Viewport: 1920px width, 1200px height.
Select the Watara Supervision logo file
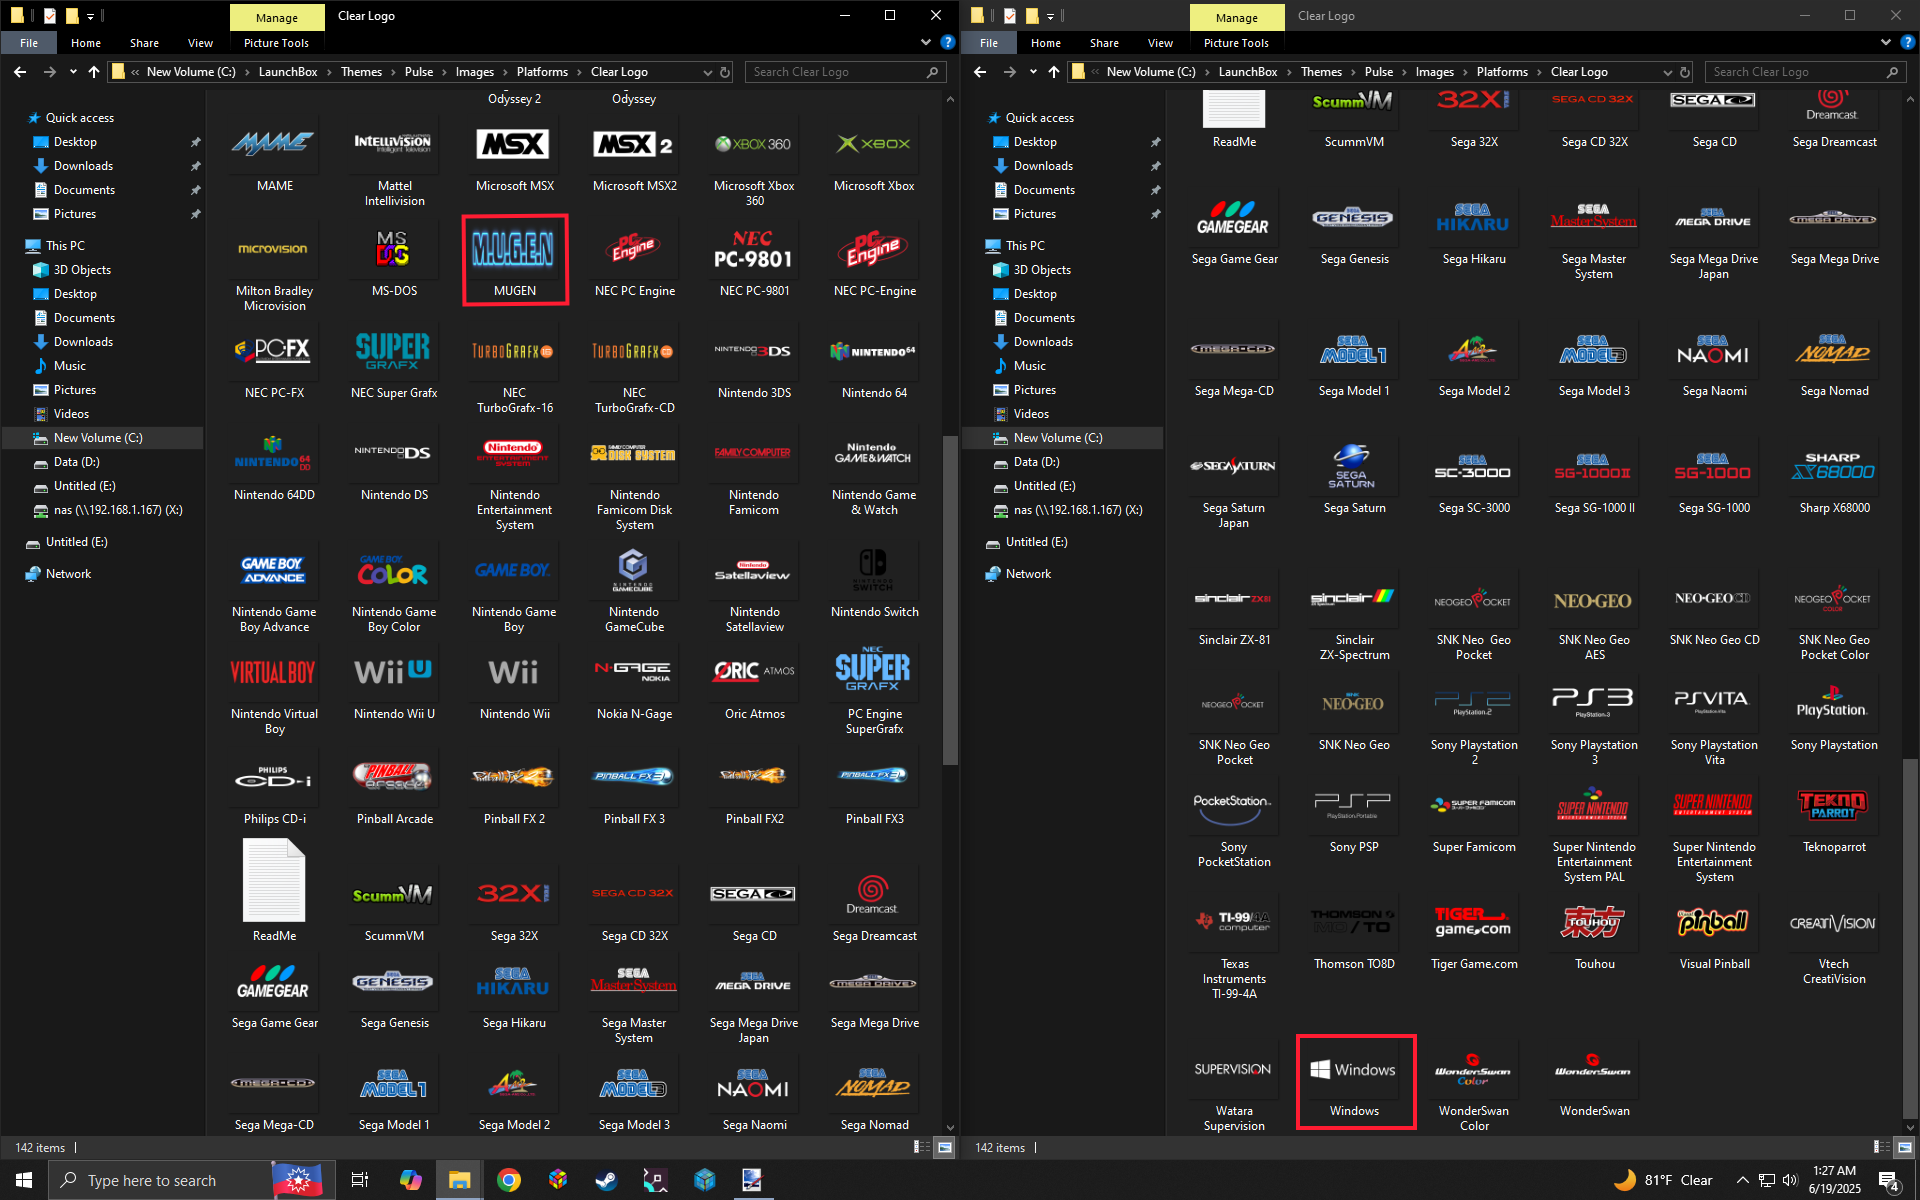pyautogui.click(x=1234, y=1088)
